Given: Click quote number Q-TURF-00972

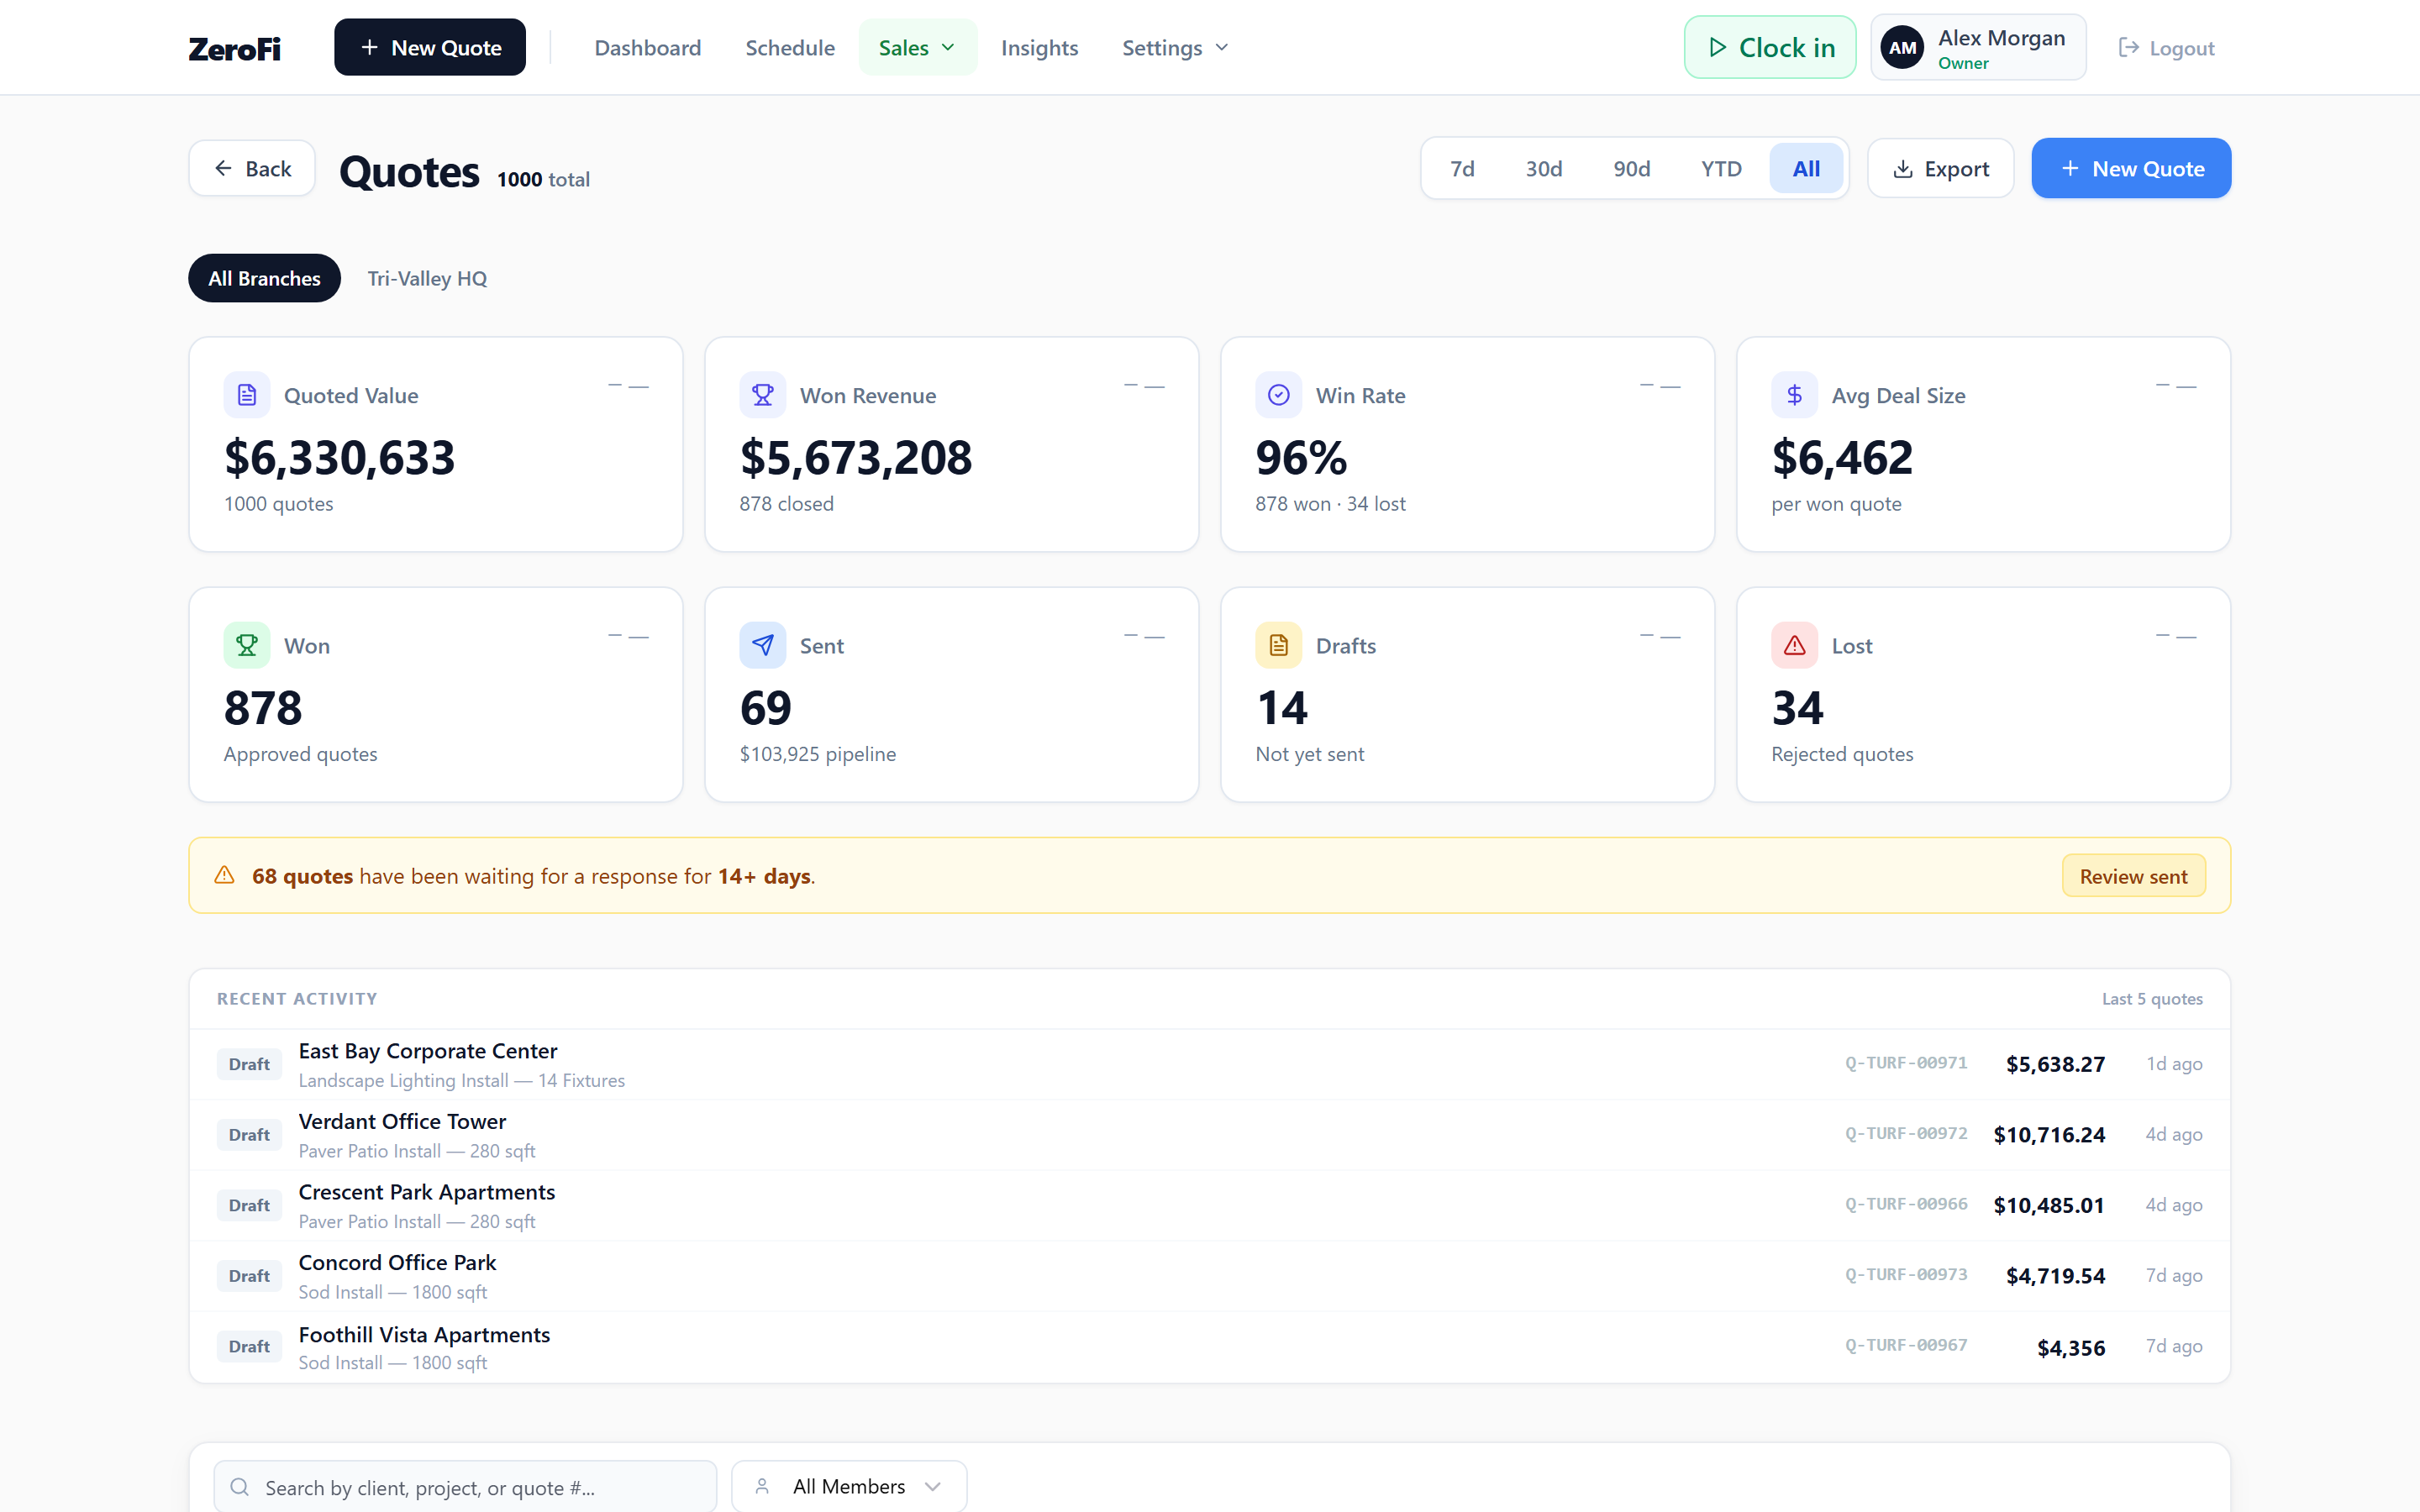Looking at the screenshot, I should [1906, 1133].
